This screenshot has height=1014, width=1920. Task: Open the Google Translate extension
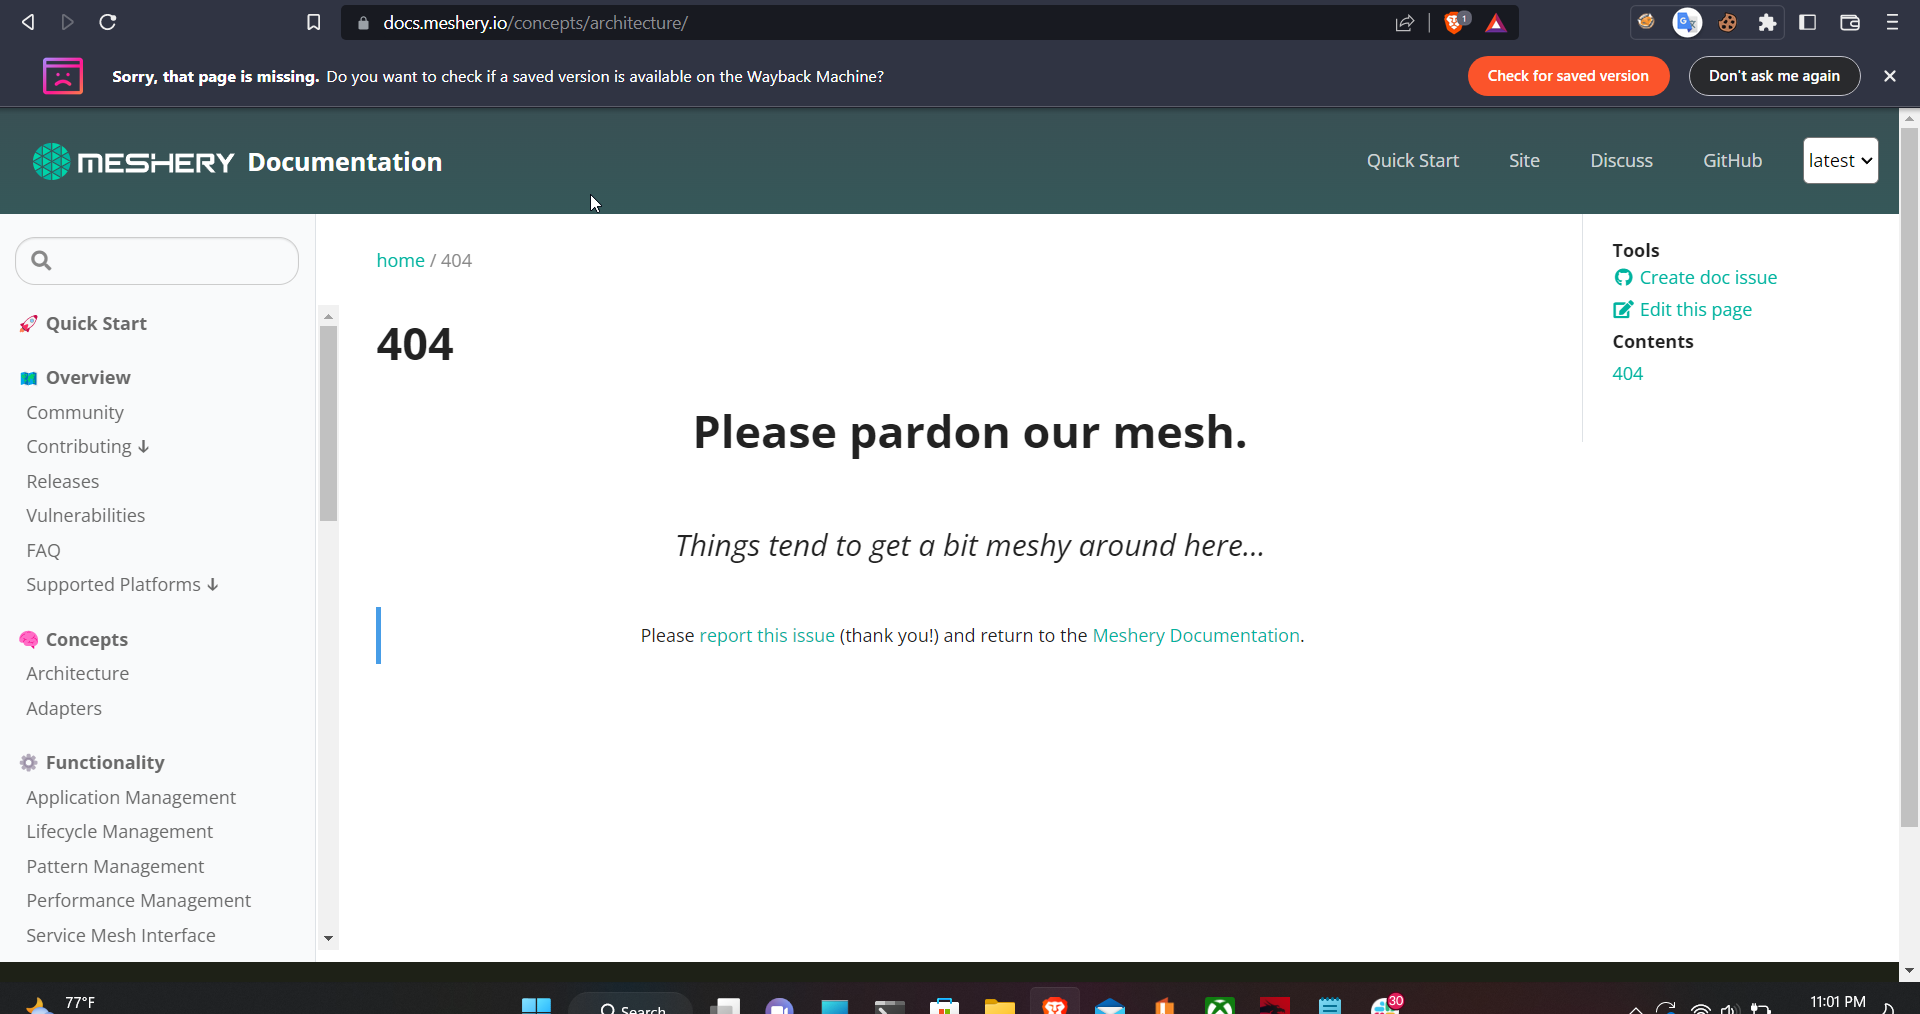point(1687,22)
